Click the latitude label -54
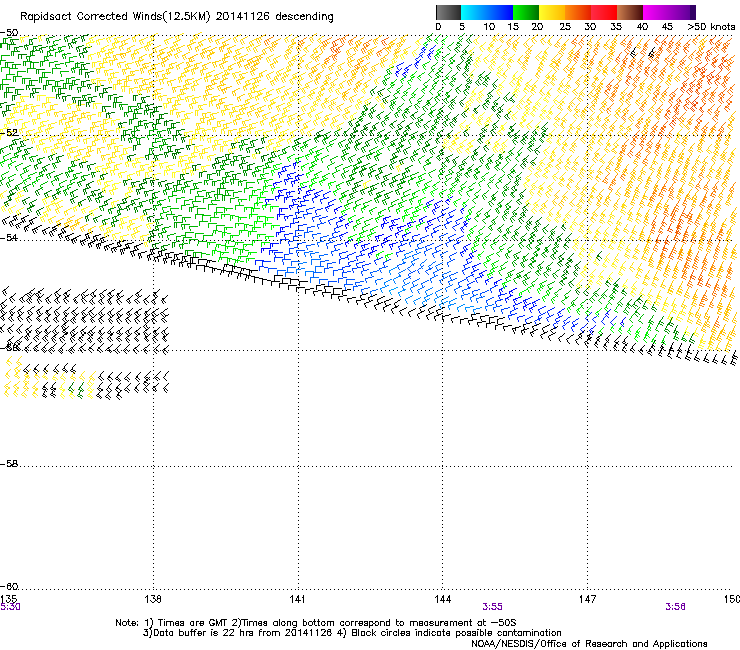Screen dimensions: 740x650 tap(9, 237)
